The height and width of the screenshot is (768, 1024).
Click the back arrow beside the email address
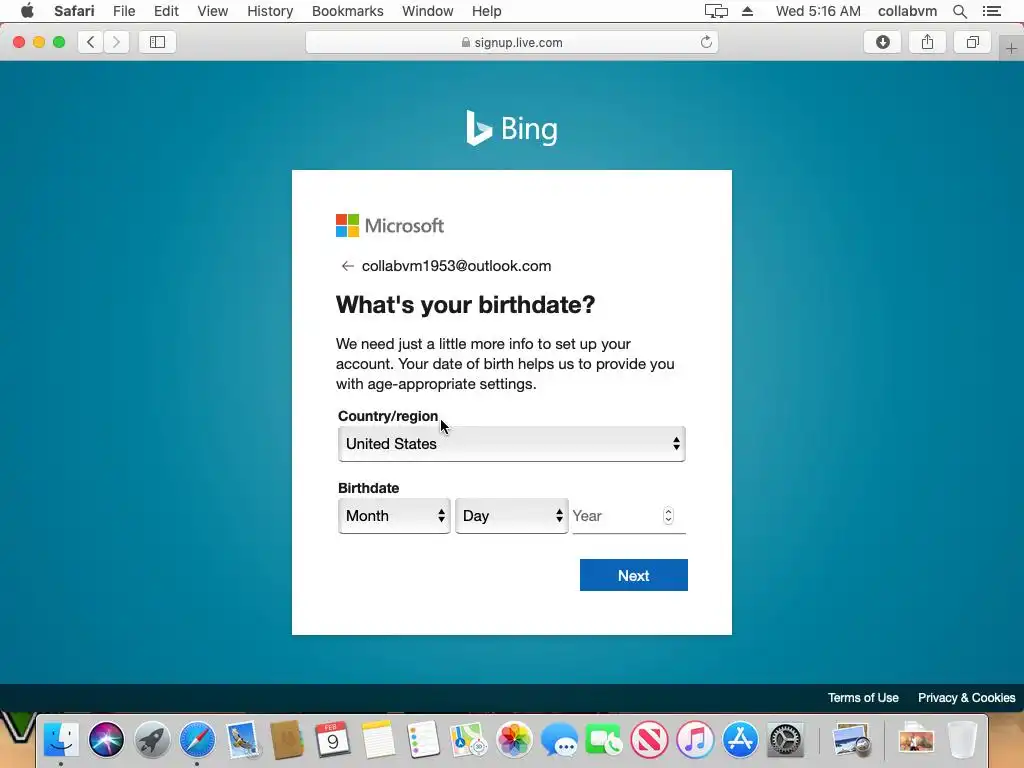pyautogui.click(x=347, y=266)
